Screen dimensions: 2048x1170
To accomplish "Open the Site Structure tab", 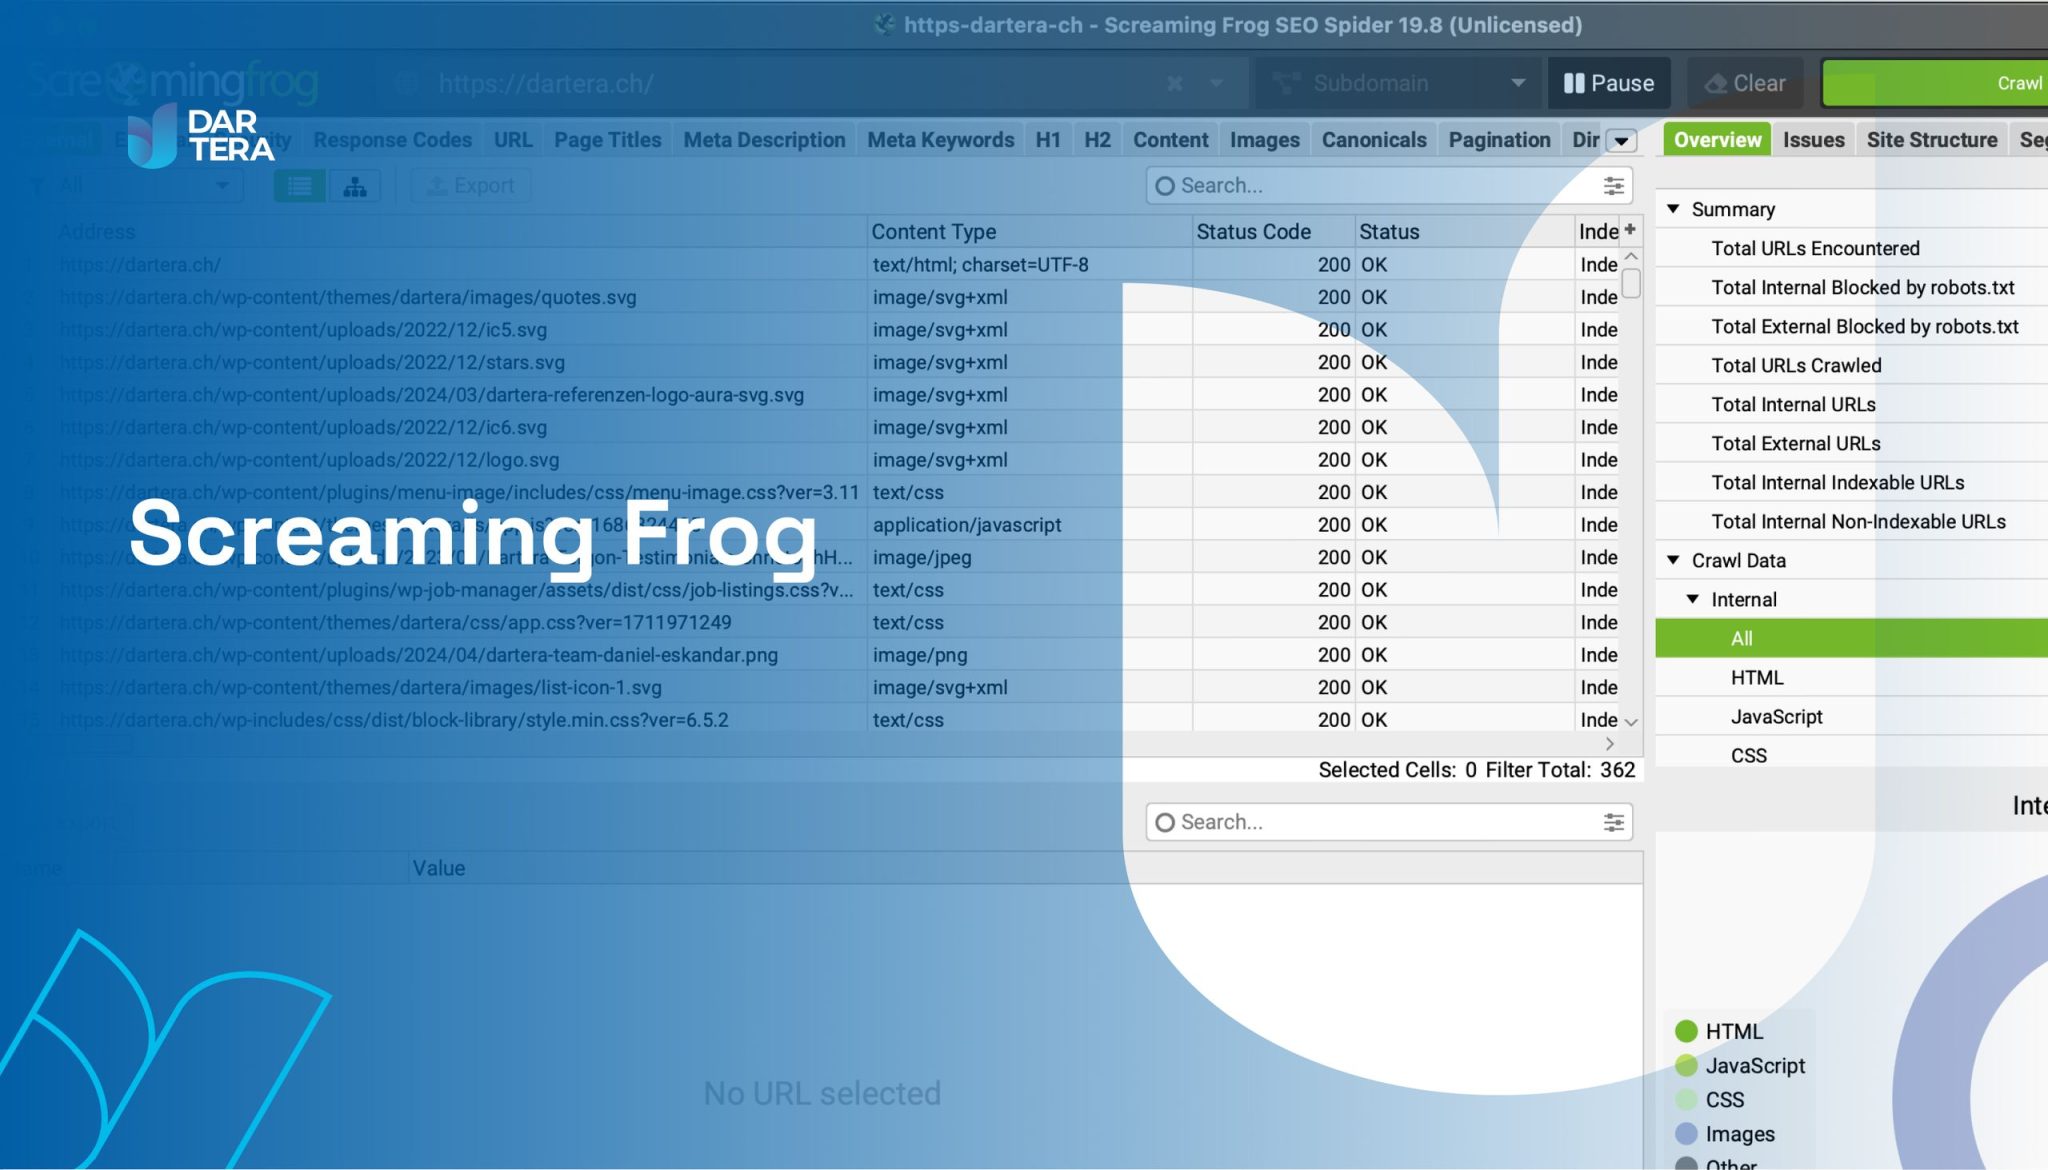I will pyautogui.click(x=1931, y=139).
